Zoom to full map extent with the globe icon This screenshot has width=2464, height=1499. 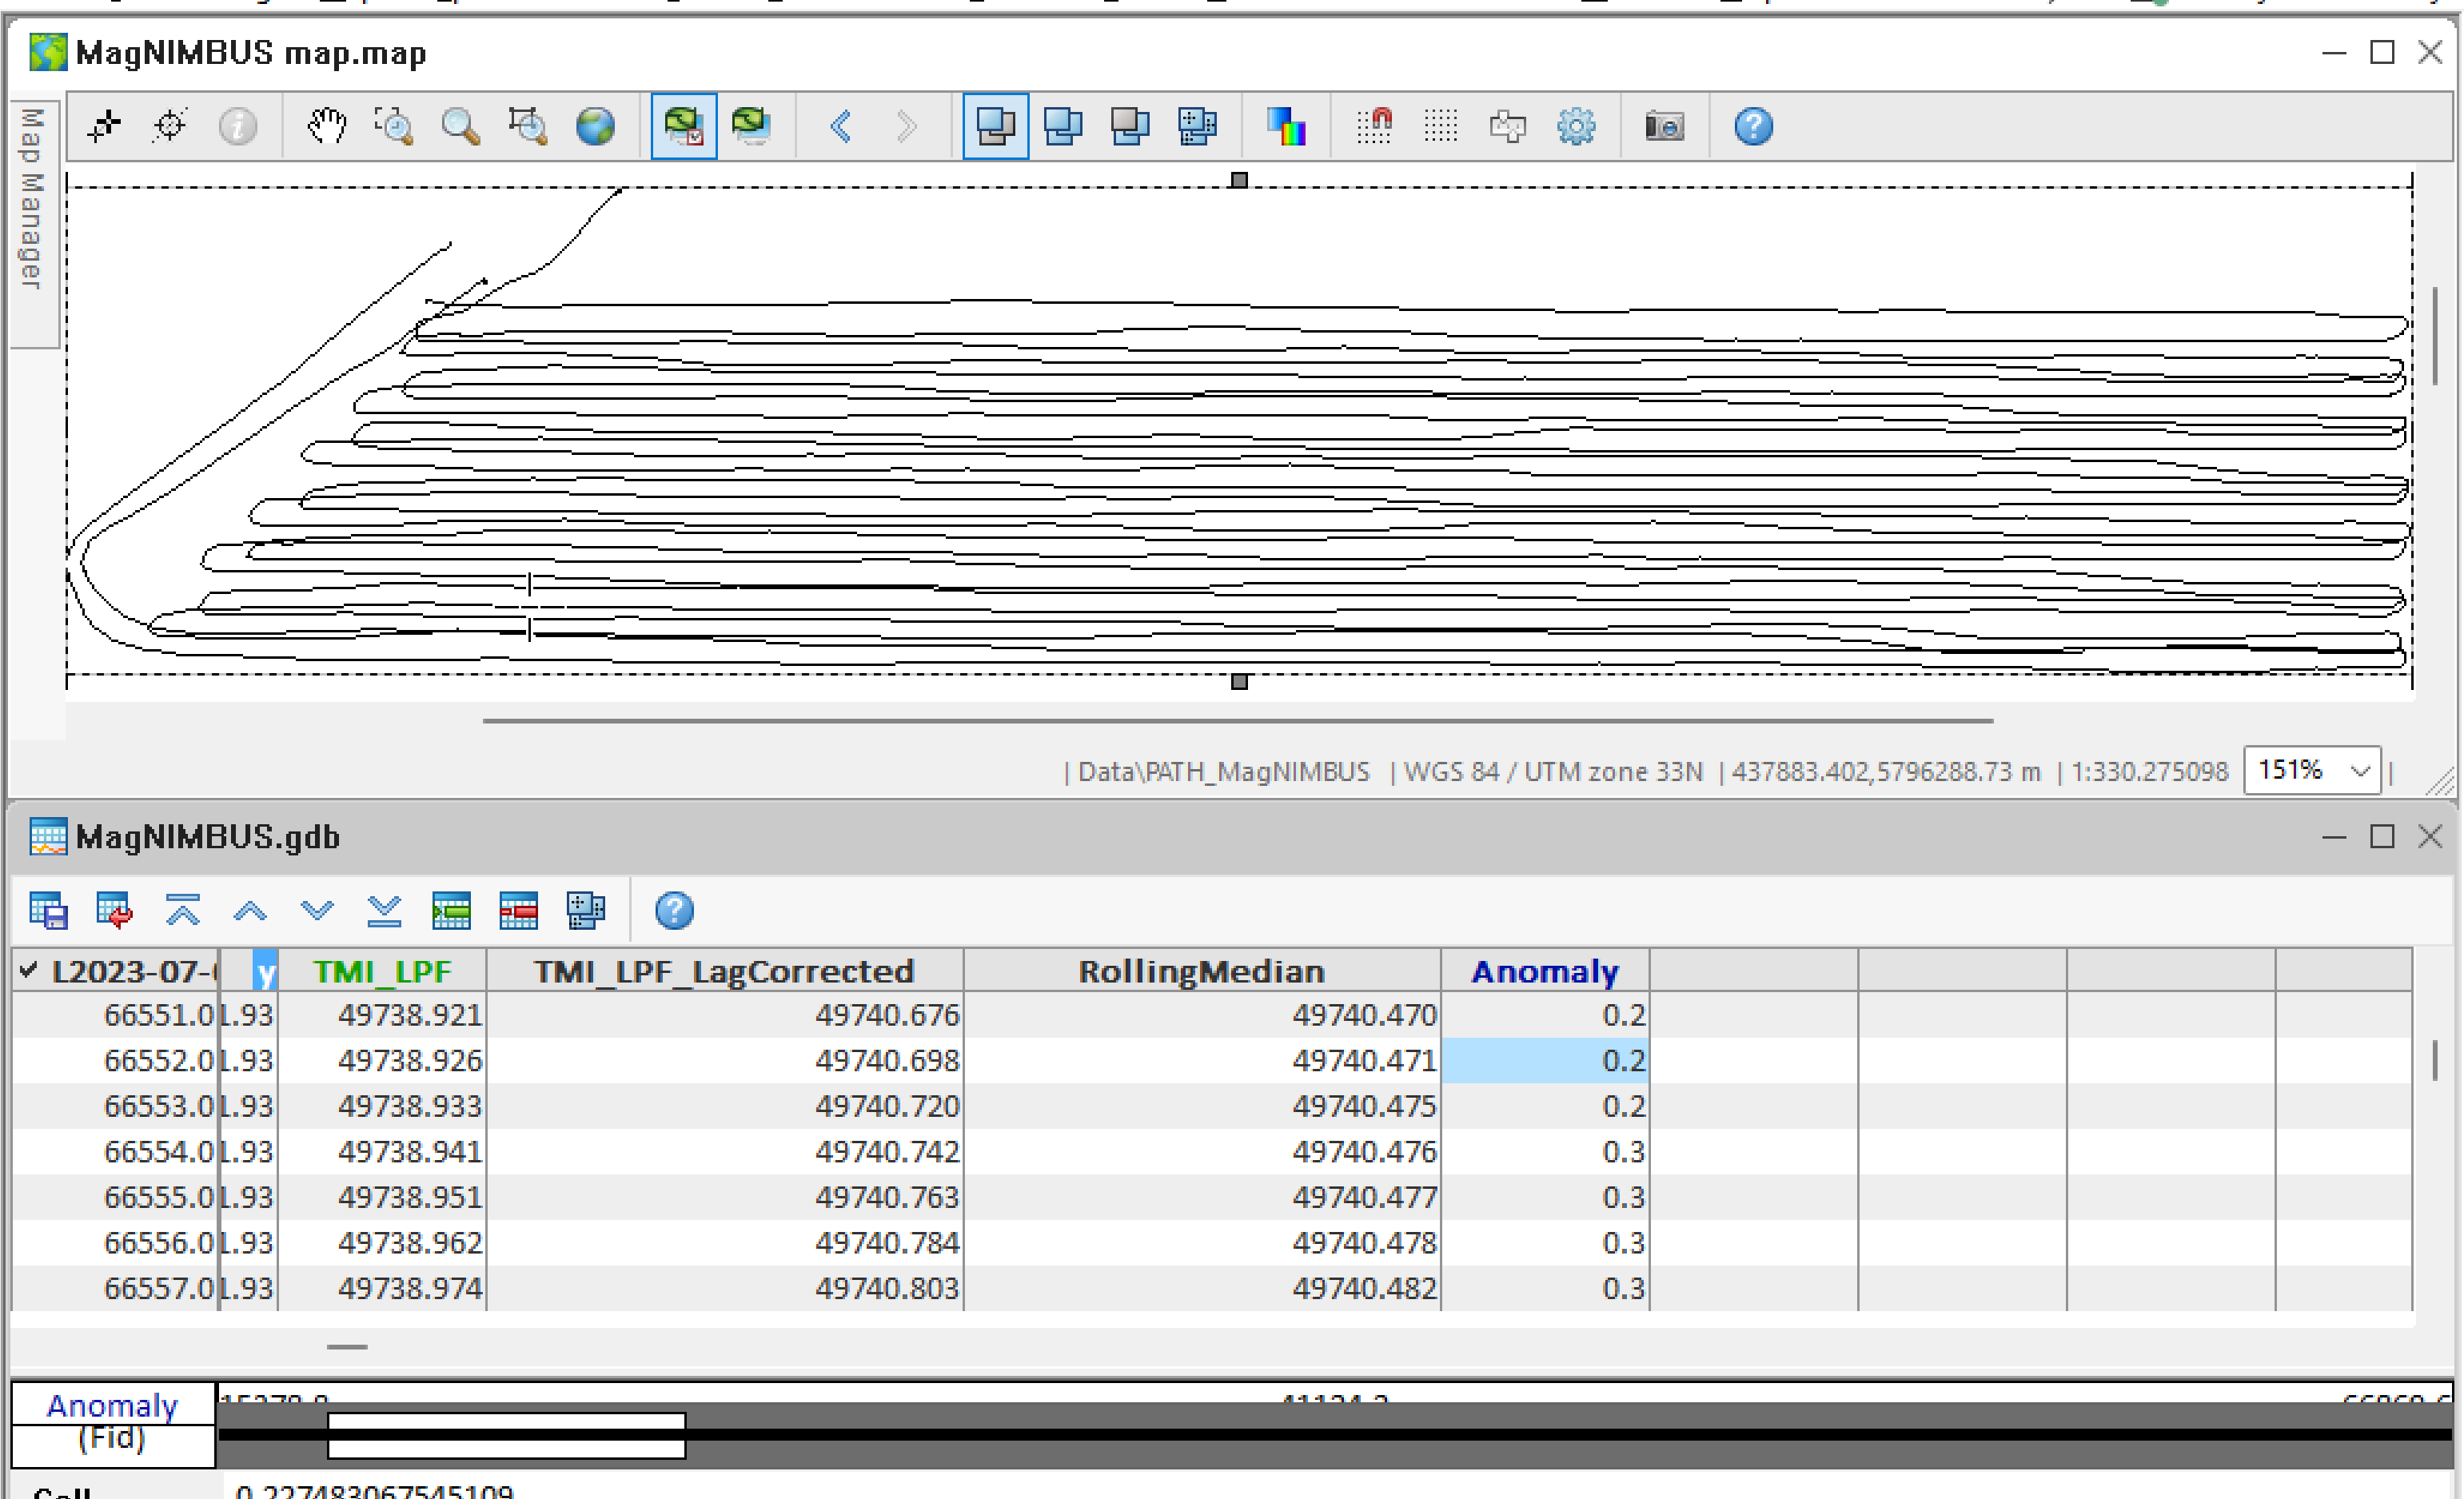pos(595,126)
